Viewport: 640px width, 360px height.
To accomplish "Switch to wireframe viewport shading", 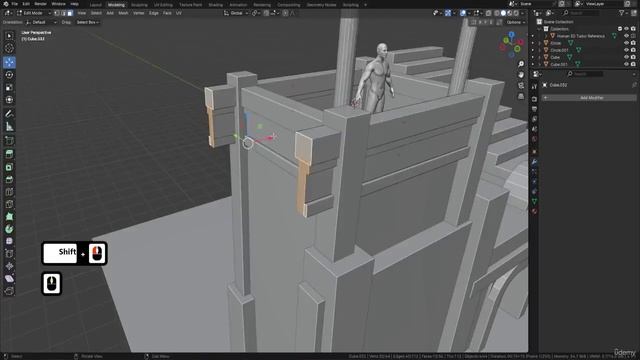I will pyautogui.click(x=496, y=13).
